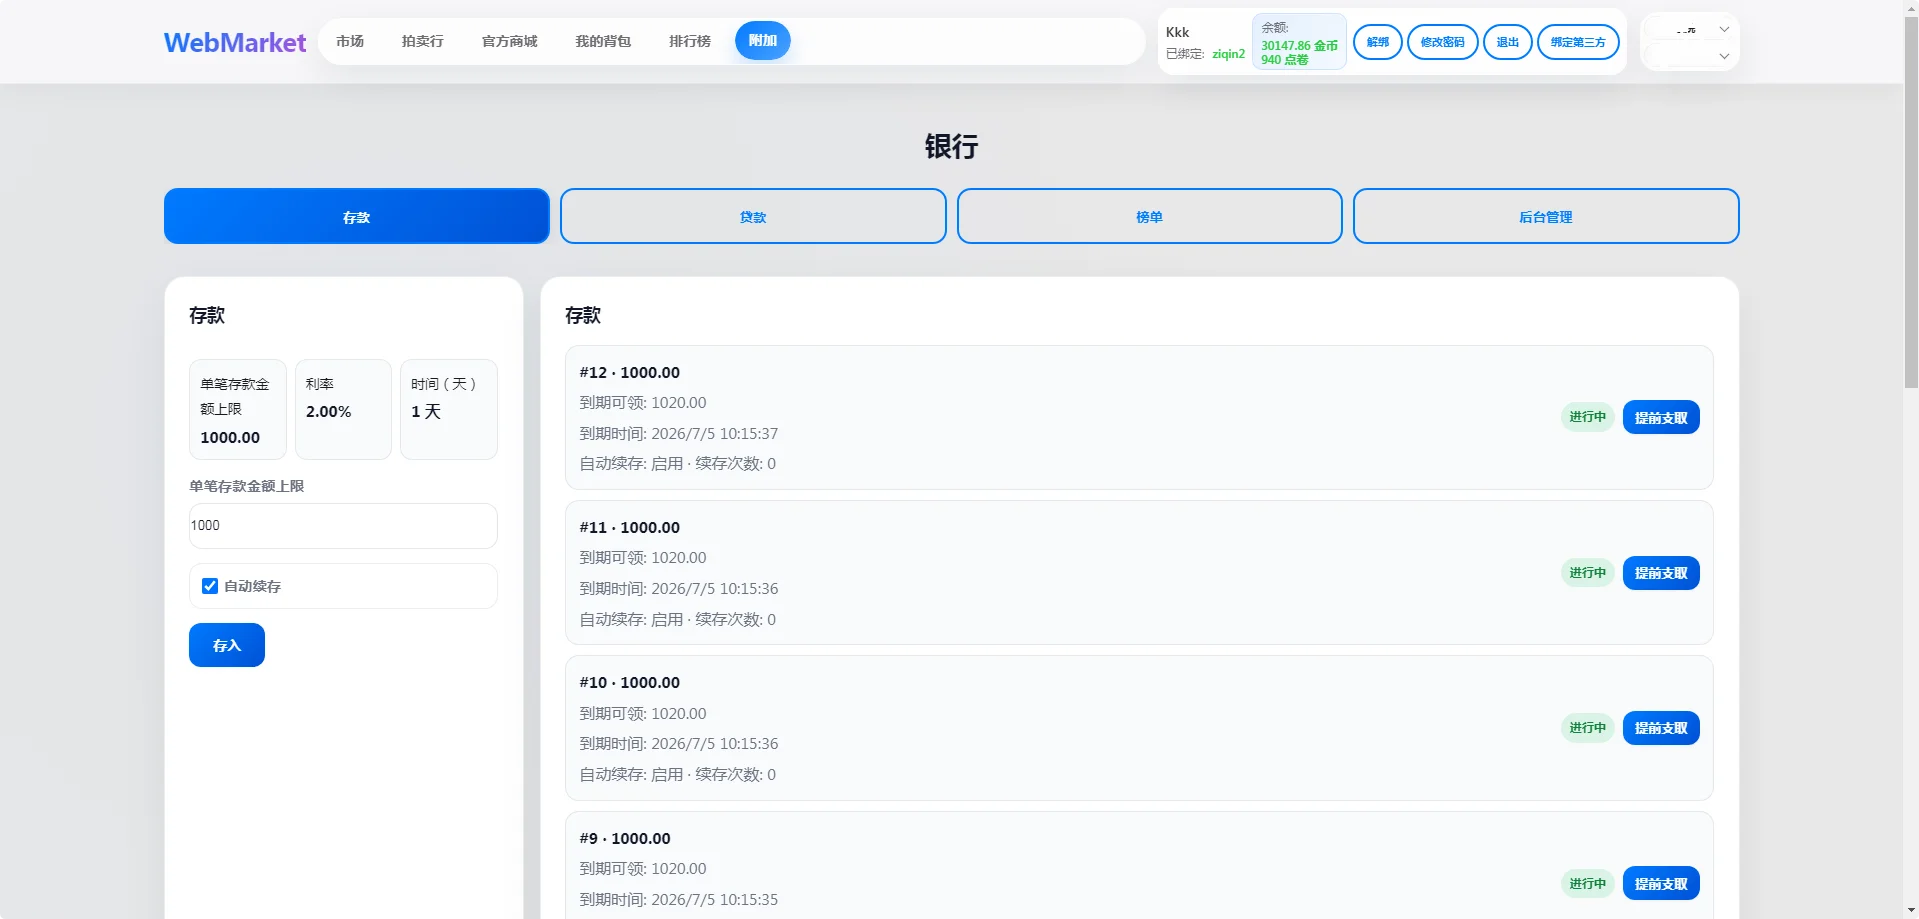Click the 存入 deposit button

[227, 645]
